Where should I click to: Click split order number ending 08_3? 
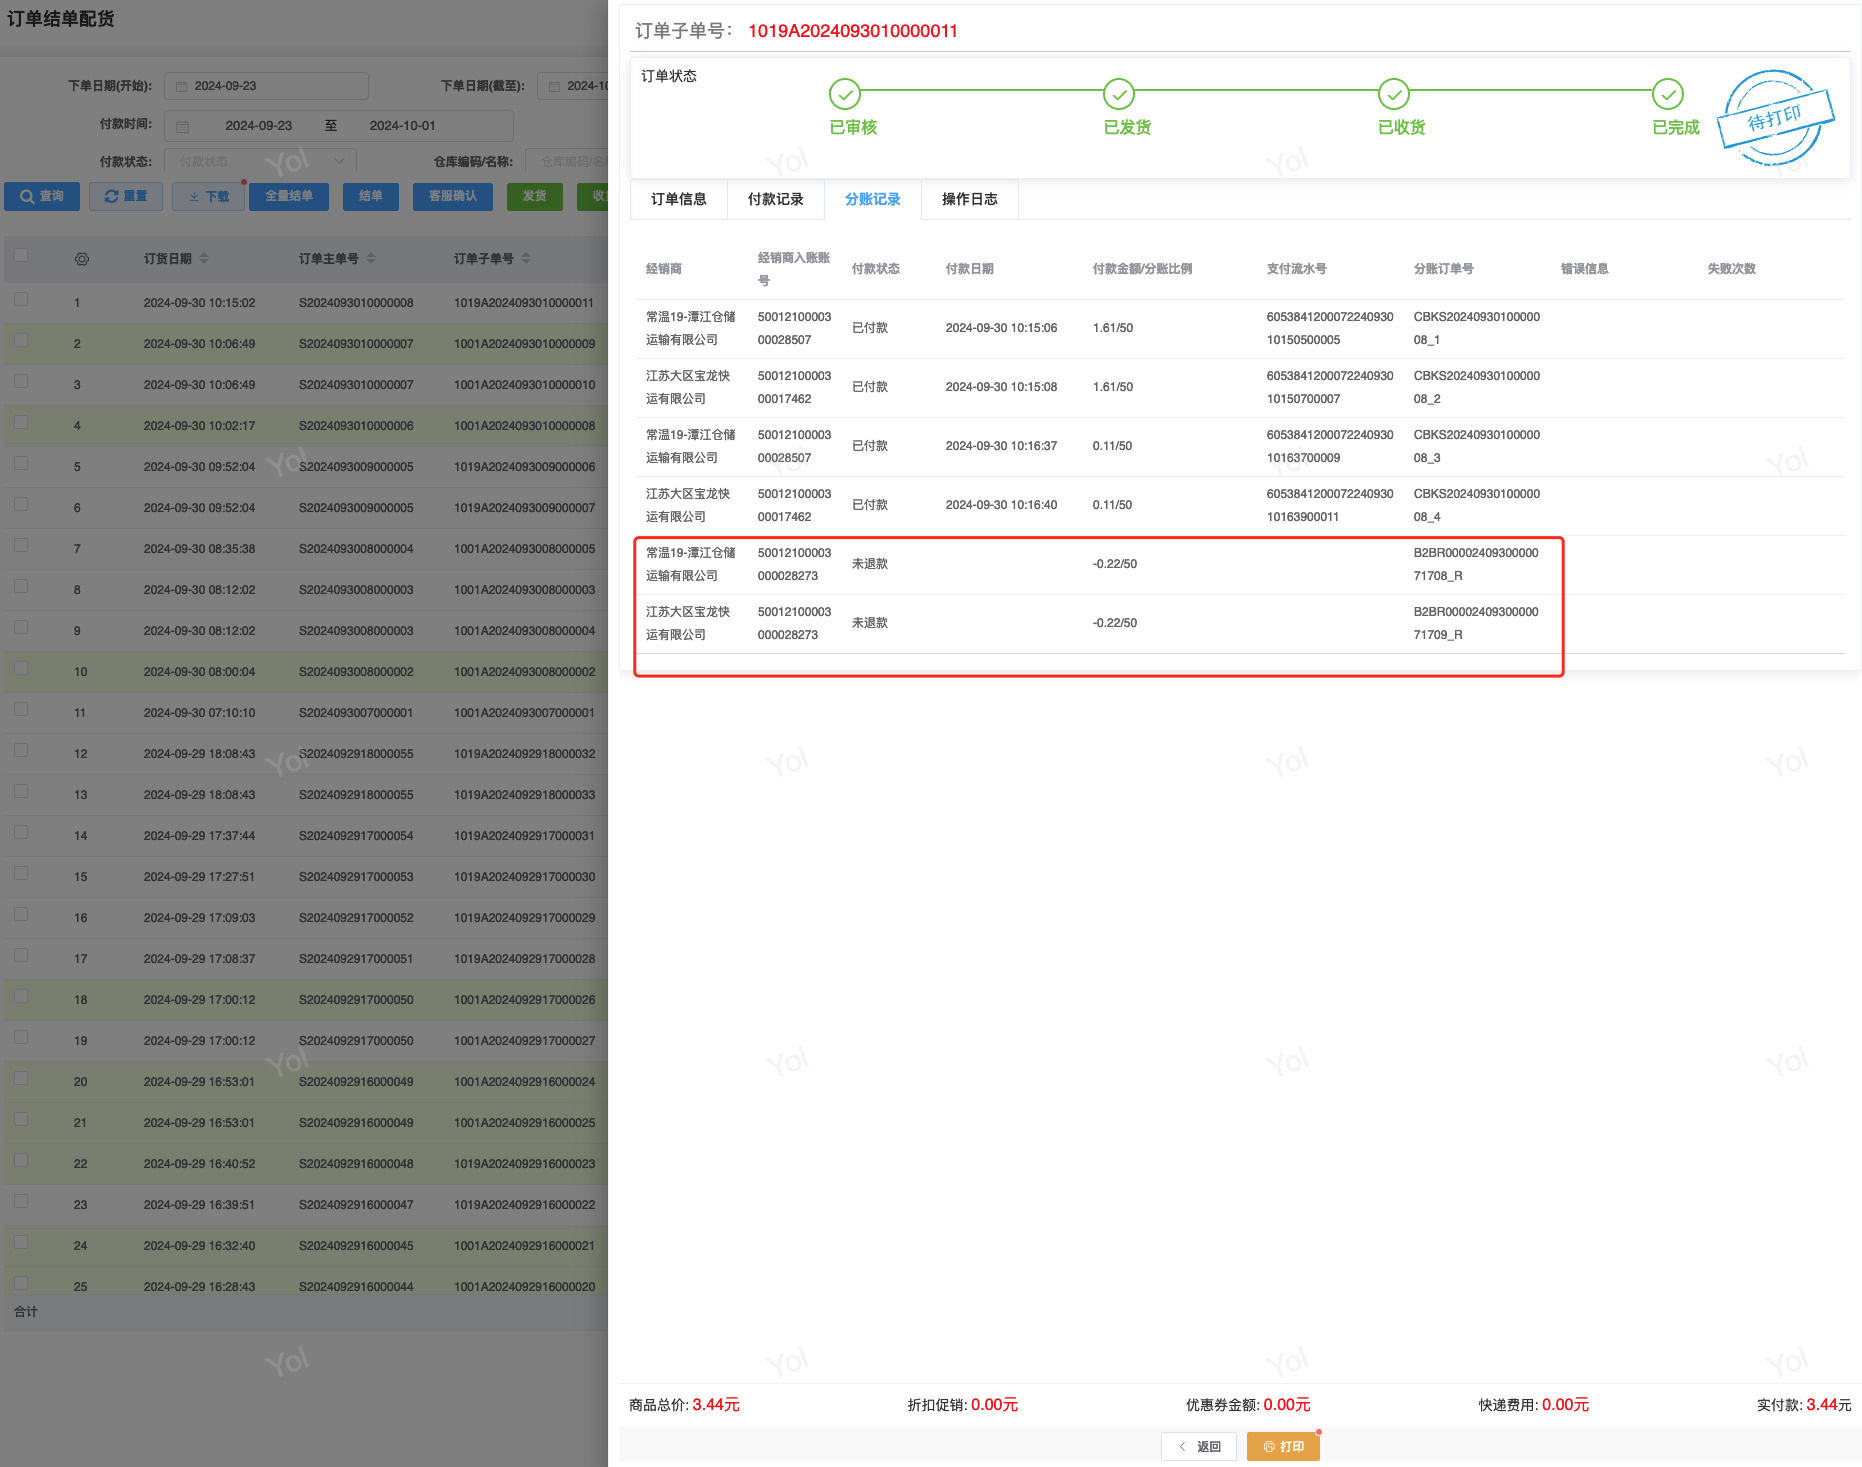tap(1477, 446)
